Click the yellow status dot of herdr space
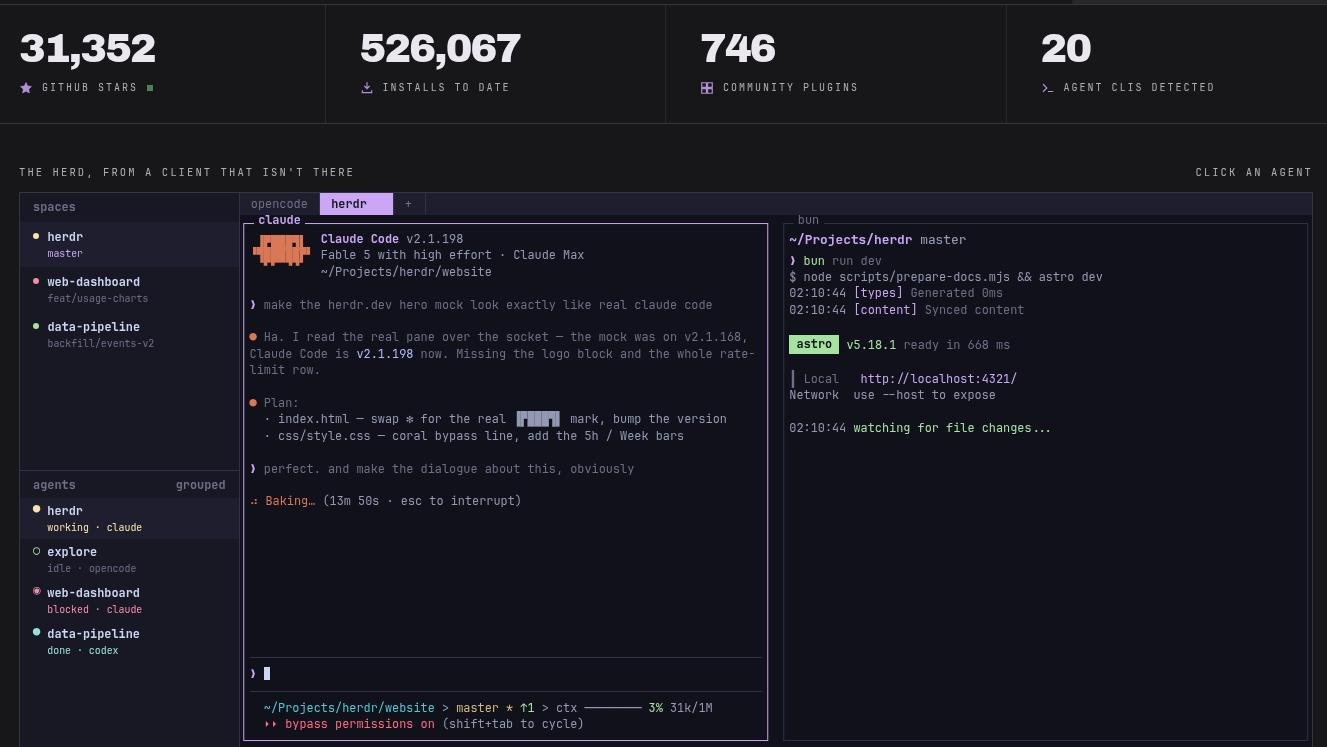 (x=36, y=237)
